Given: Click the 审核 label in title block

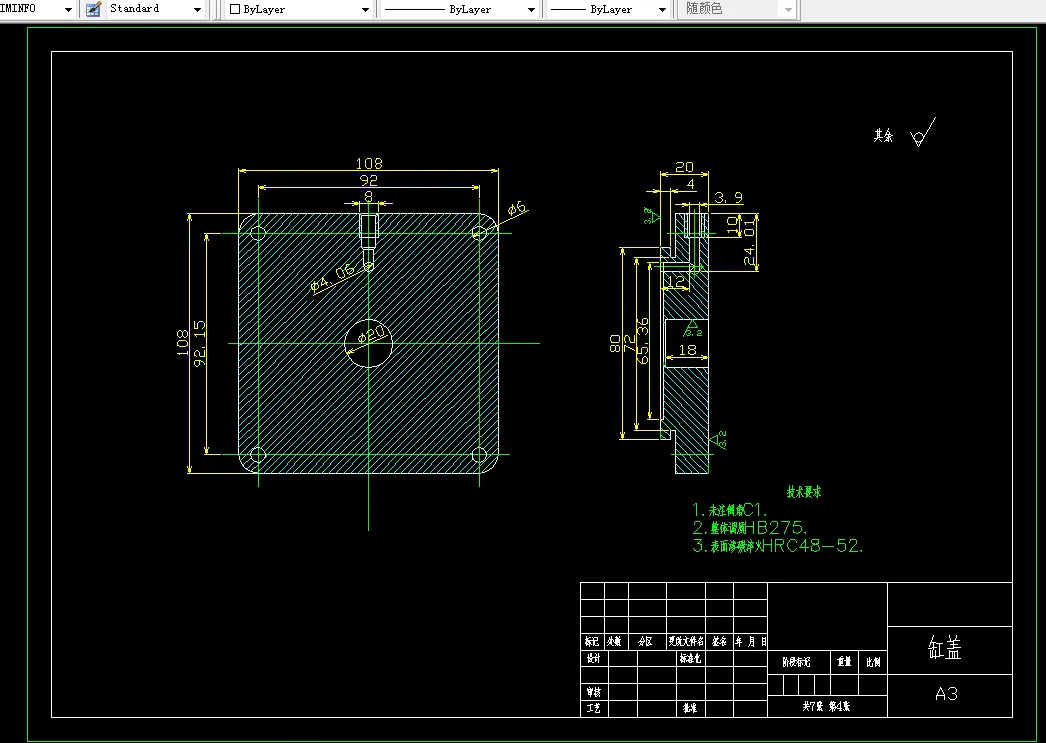Looking at the screenshot, I should (x=593, y=692).
